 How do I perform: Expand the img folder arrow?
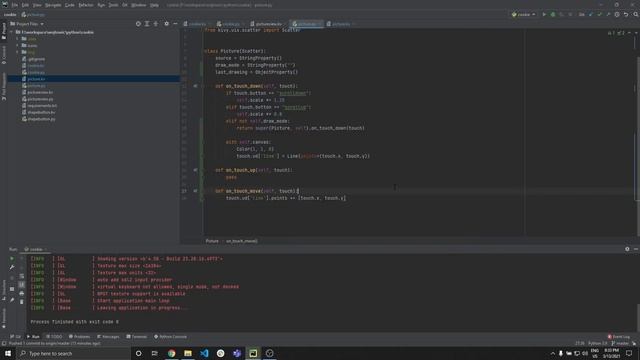point(18,52)
